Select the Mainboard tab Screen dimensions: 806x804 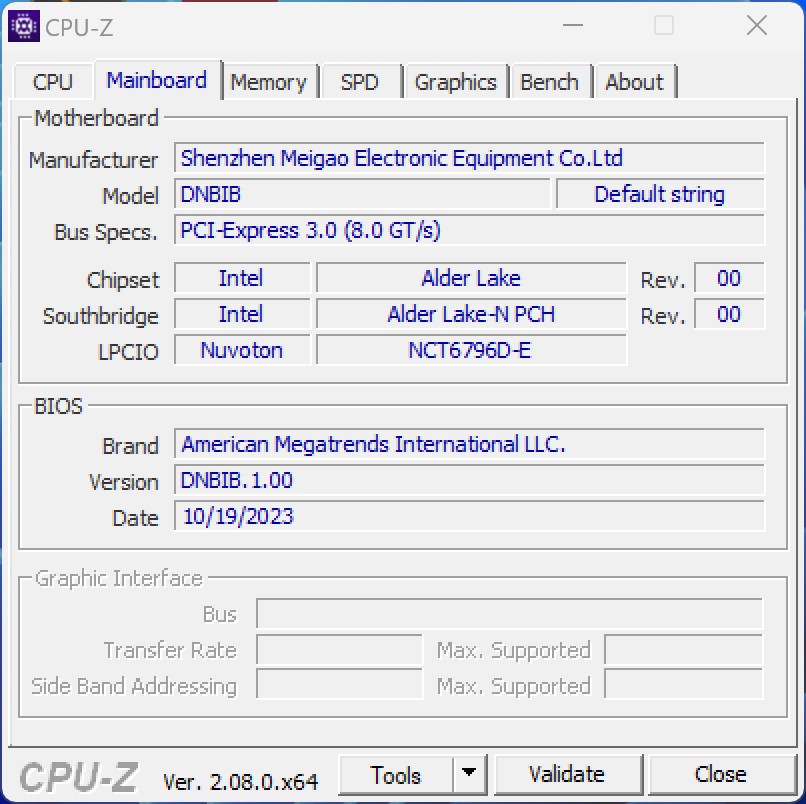pyautogui.click(x=157, y=80)
